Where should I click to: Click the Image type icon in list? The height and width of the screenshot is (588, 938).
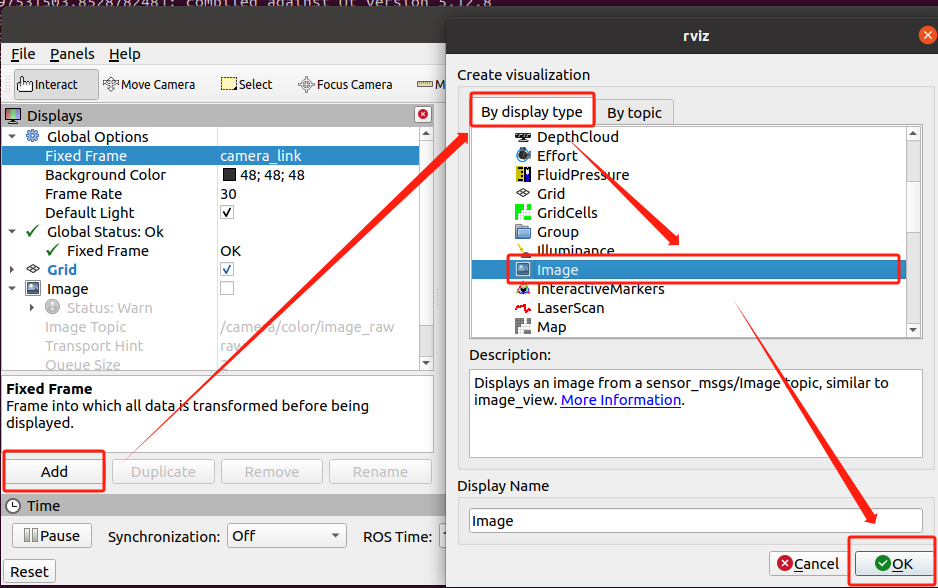click(523, 270)
